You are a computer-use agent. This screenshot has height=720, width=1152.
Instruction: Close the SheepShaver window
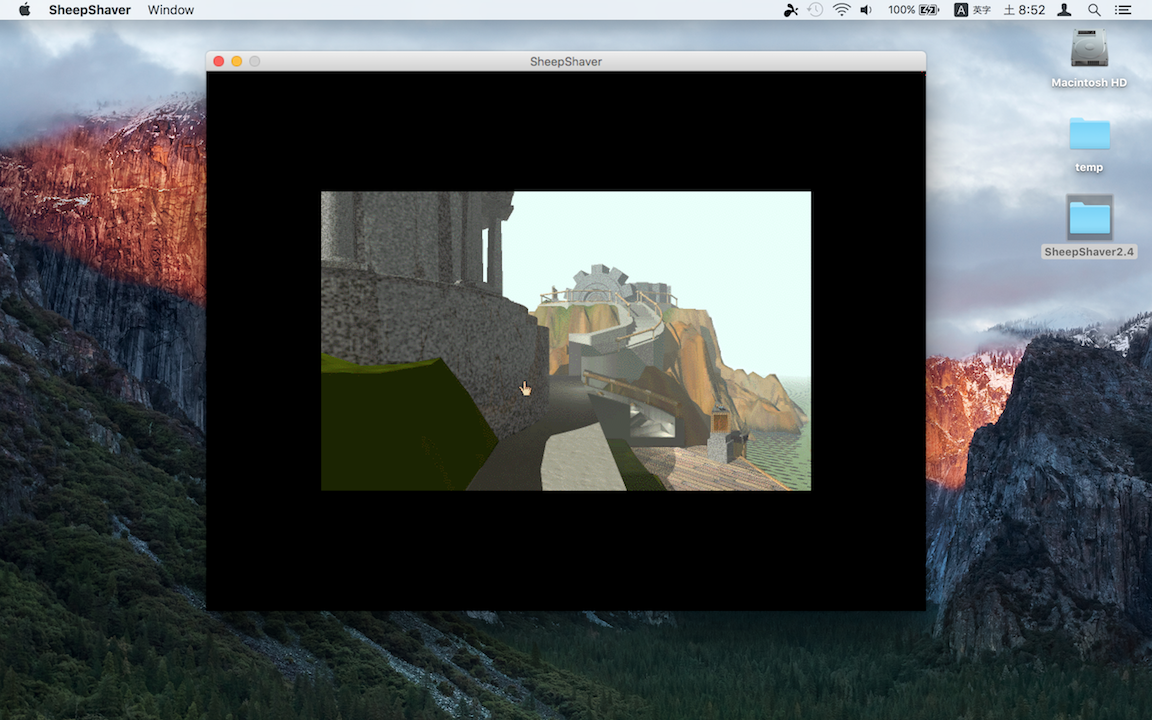point(219,61)
